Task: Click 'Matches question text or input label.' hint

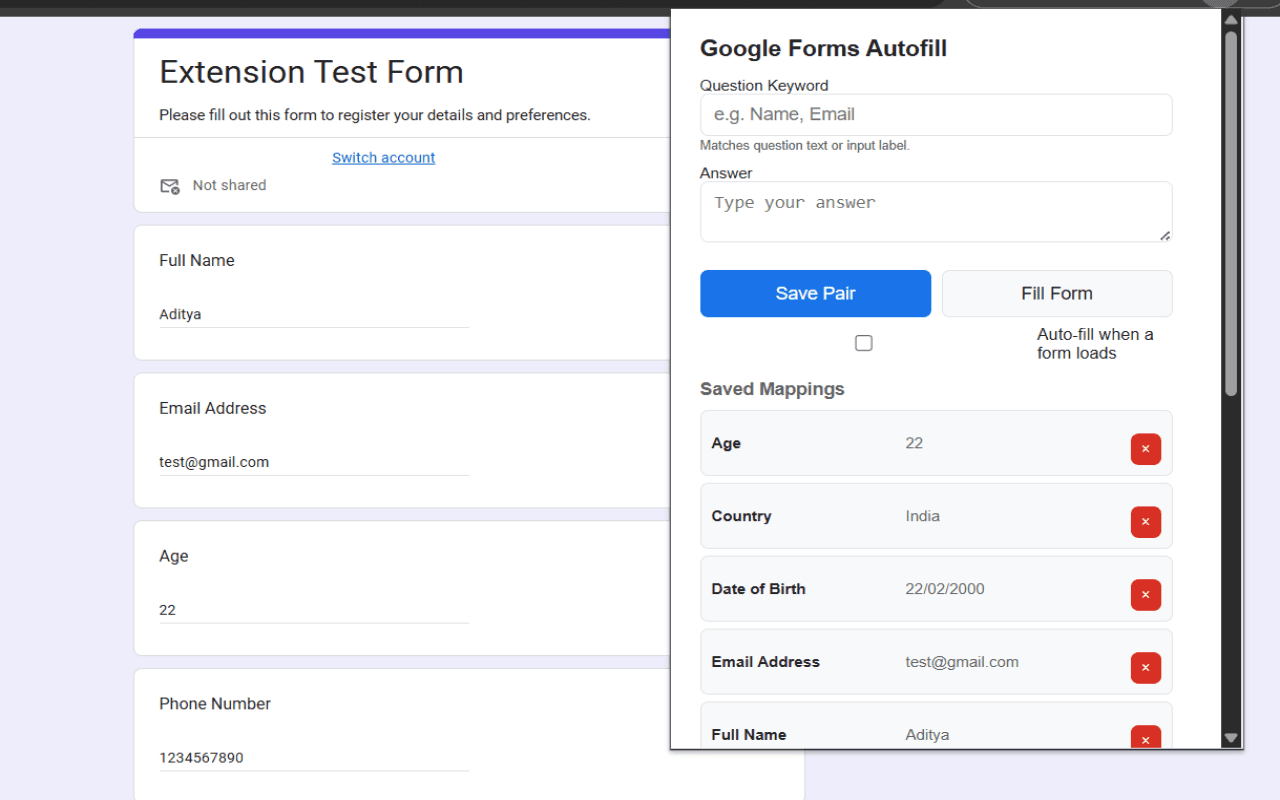Action: (805, 146)
